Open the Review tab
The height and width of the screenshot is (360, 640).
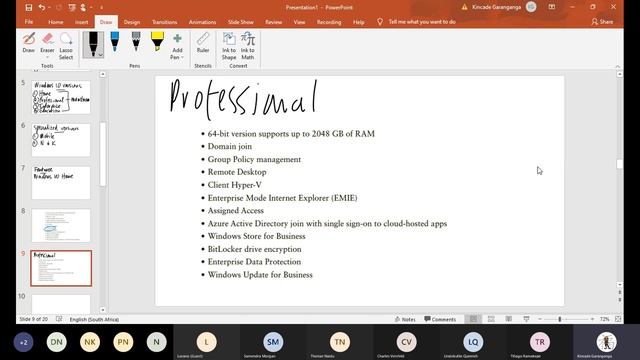tap(273, 22)
